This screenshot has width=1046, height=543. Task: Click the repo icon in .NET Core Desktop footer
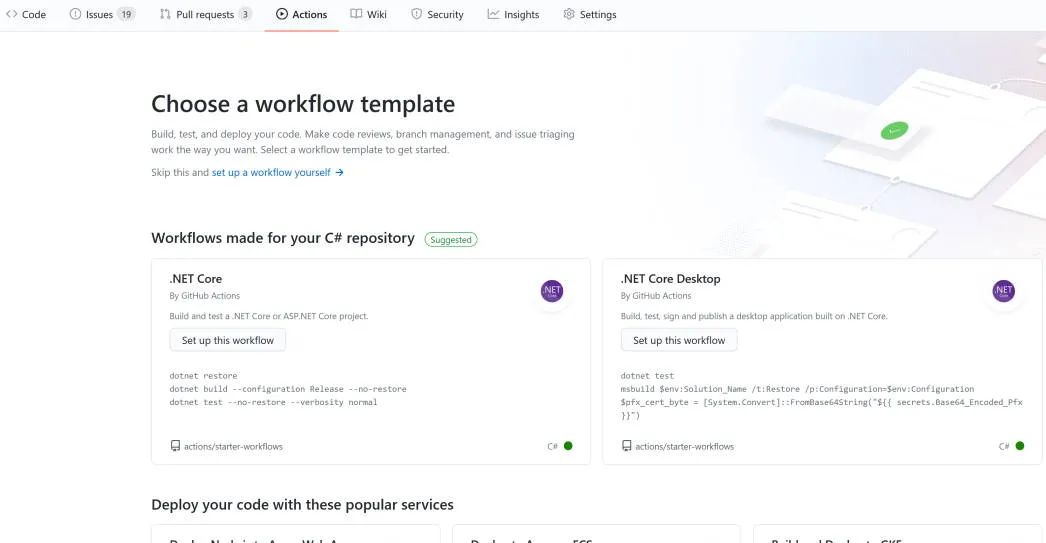(626, 446)
